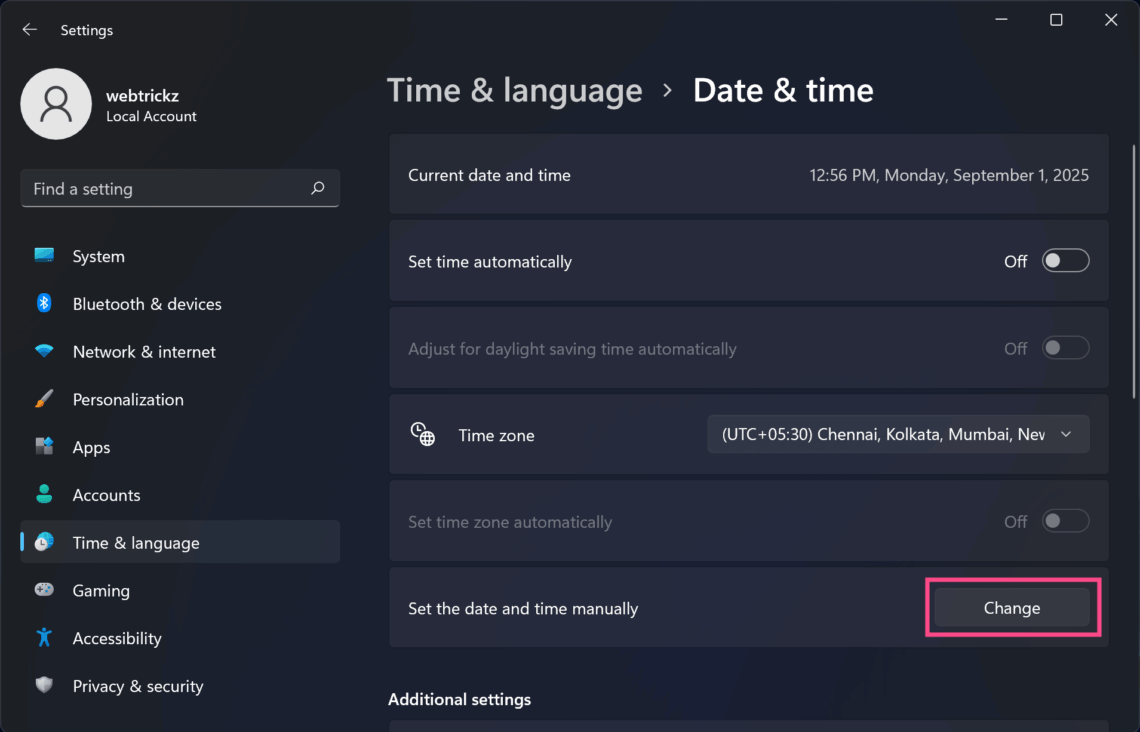Select the Network & internet icon
Image resolution: width=1140 pixels, height=732 pixels.
[x=44, y=352]
